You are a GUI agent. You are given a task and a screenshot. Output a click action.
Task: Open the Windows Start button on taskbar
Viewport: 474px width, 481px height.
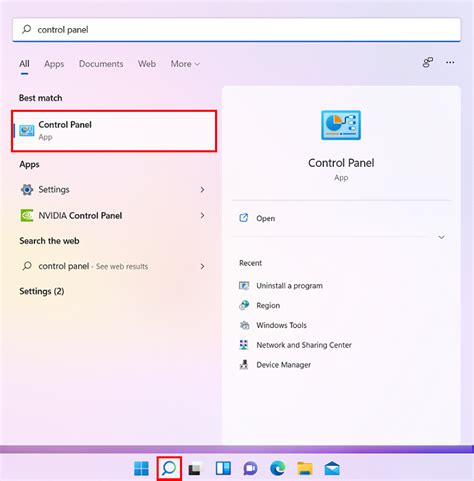tap(141, 469)
